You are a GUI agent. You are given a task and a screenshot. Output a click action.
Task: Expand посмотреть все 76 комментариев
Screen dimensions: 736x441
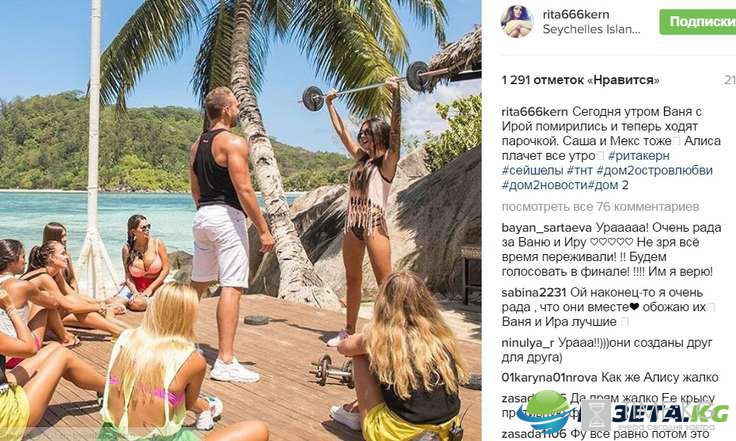tap(600, 207)
